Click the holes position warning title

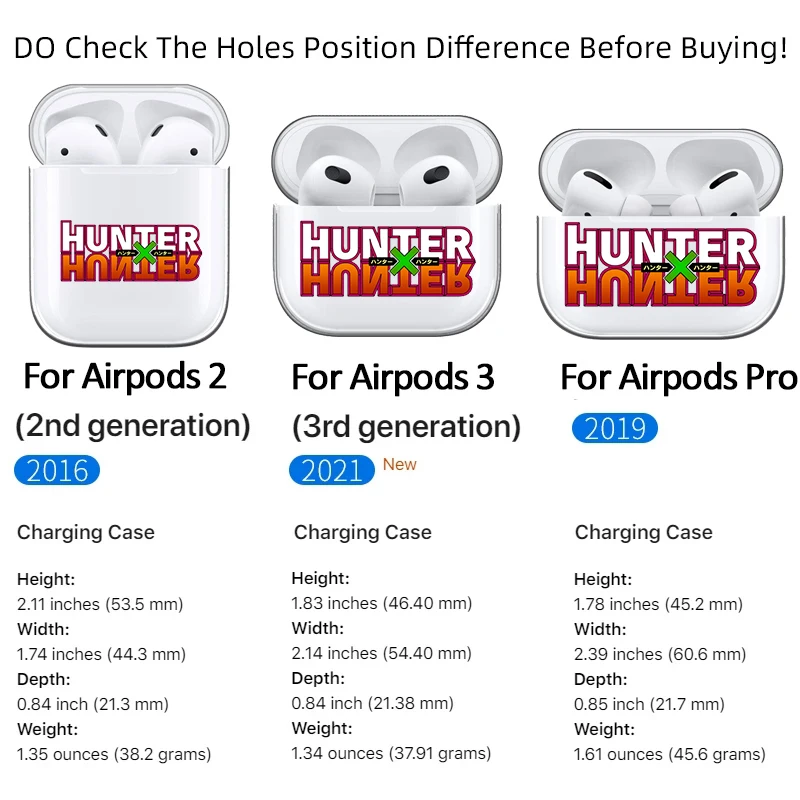point(400,48)
